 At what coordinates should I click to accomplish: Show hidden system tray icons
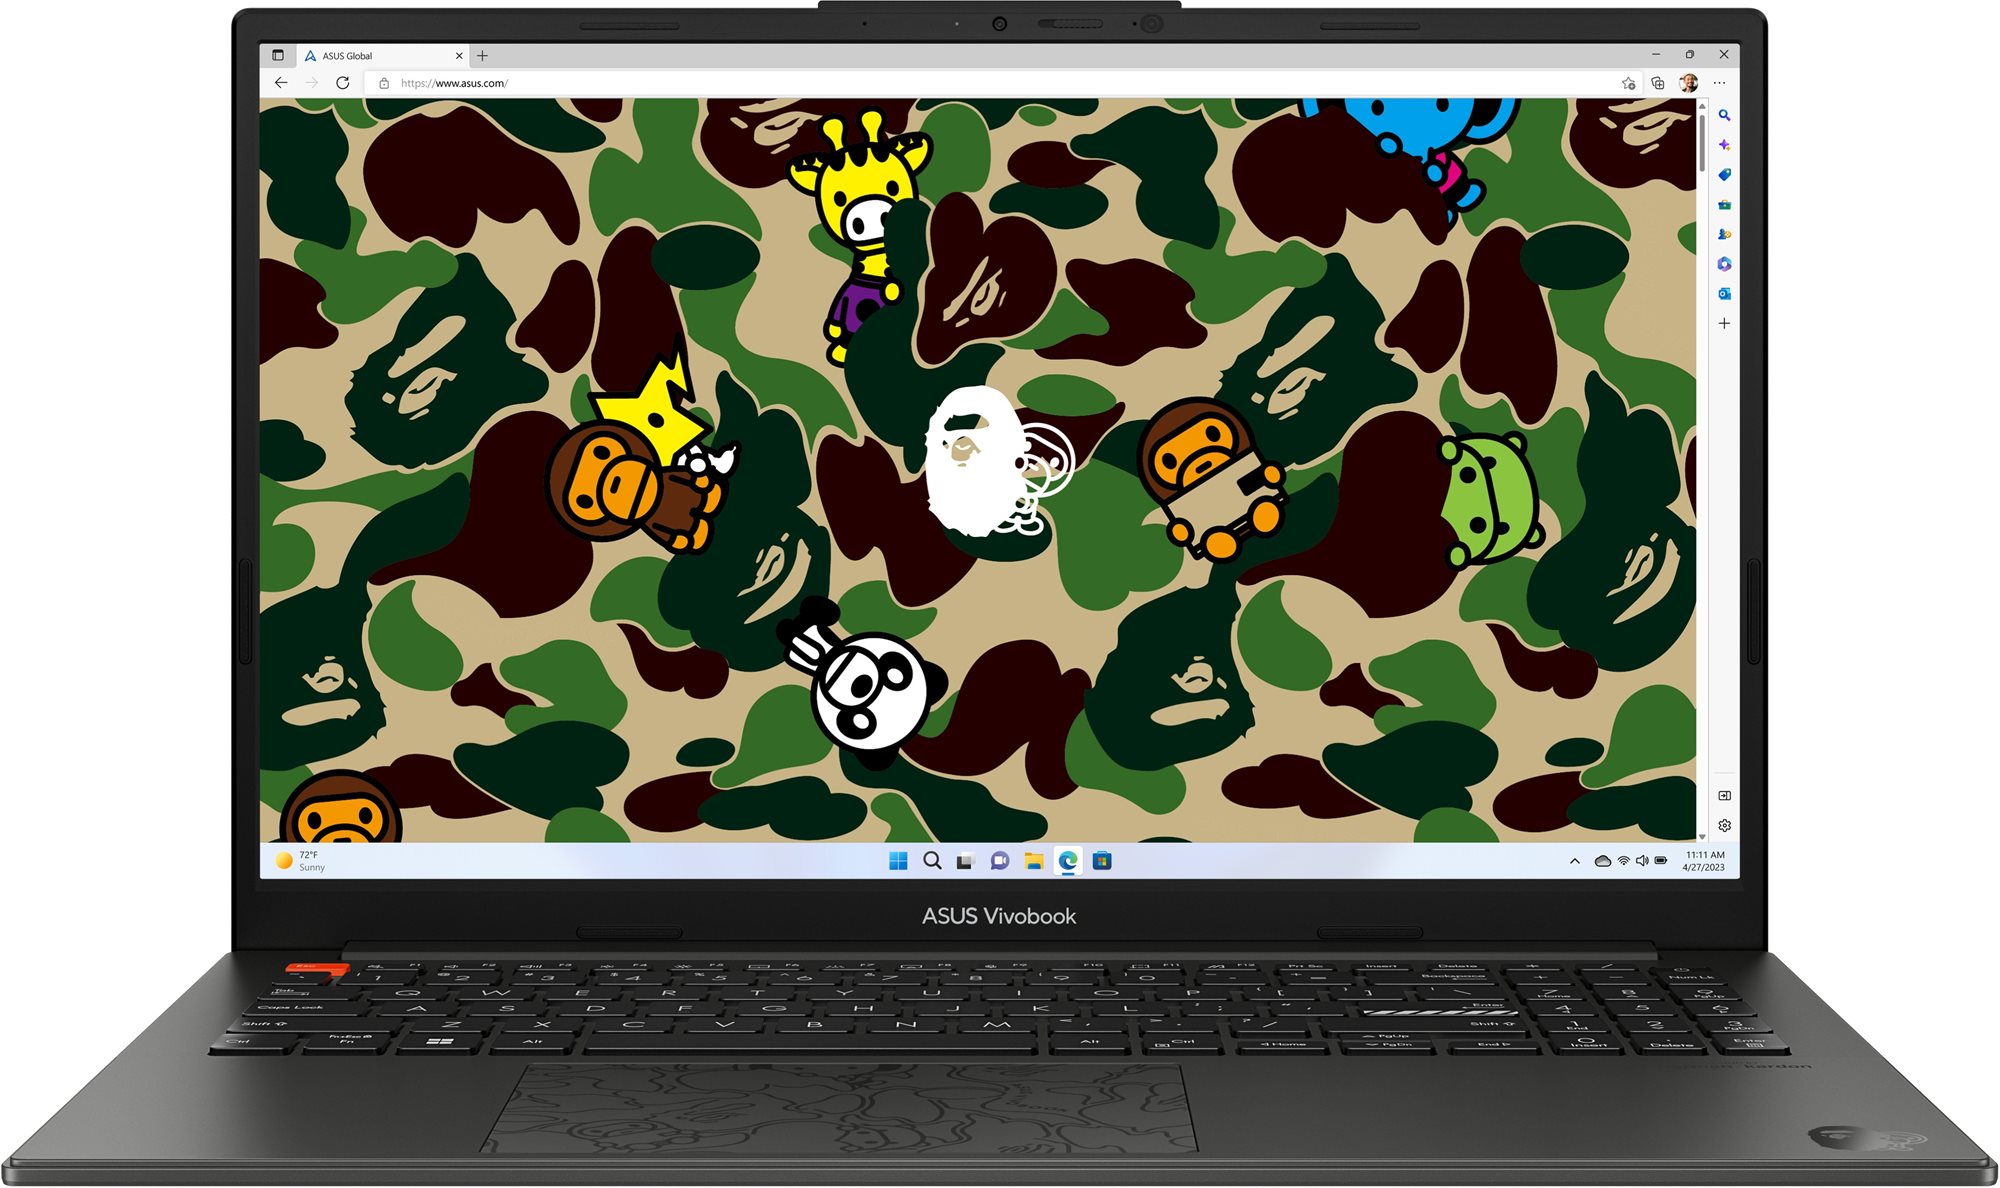[x=1575, y=861]
